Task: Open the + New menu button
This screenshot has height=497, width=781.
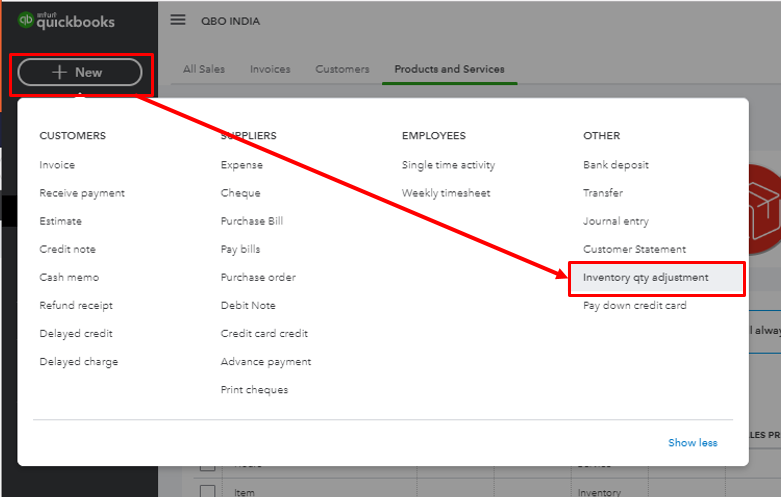Action: coord(80,72)
